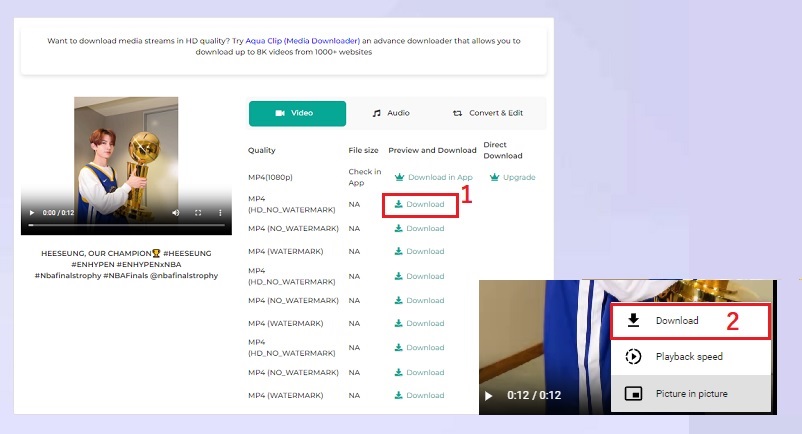The height and width of the screenshot is (434, 802).
Task: Open the Aqua Clip (Media Downloader) link
Action: [x=303, y=41]
